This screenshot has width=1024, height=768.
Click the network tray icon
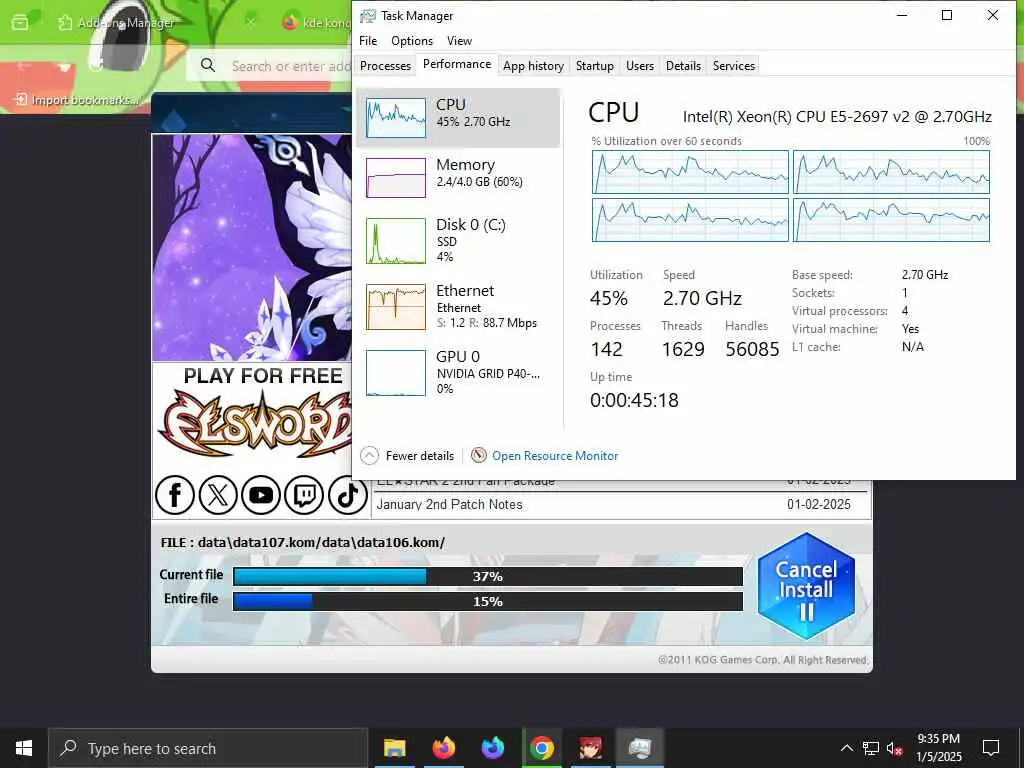[x=871, y=748]
